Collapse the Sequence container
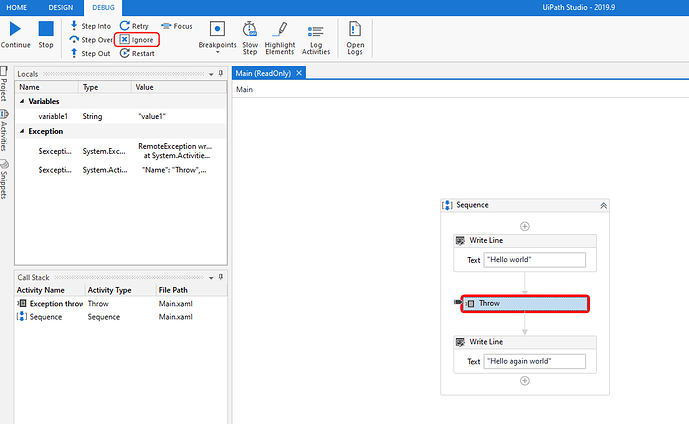Image resolution: width=689 pixels, height=424 pixels. click(603, 206)
